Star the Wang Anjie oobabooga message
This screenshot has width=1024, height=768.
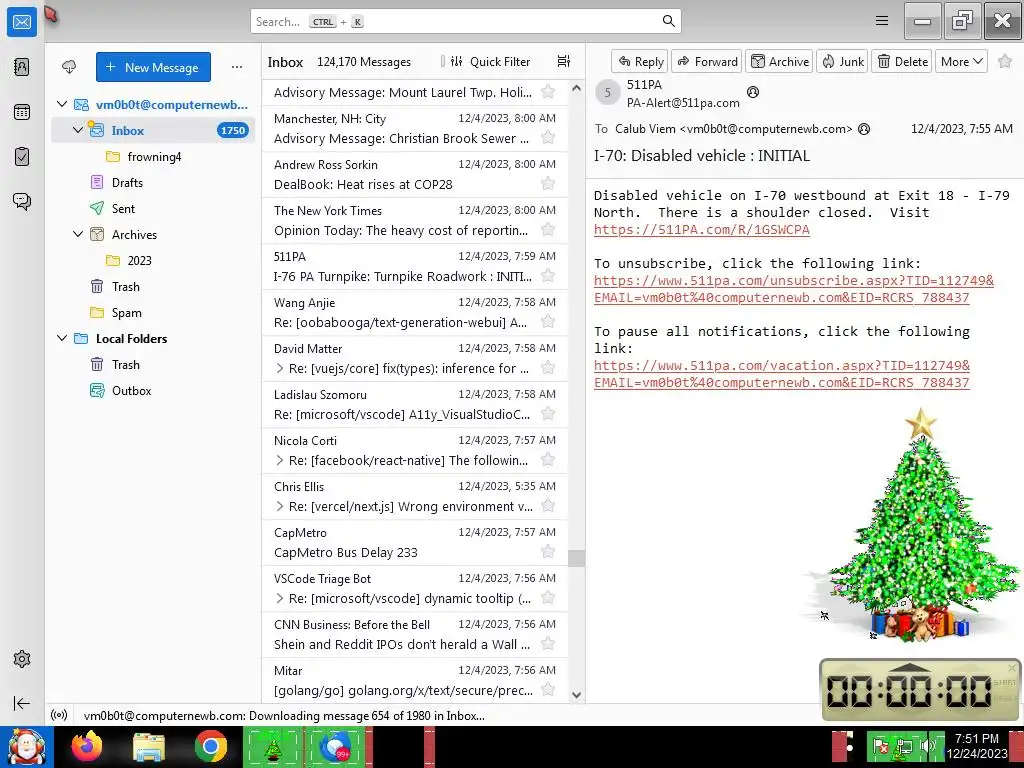[x=548, y=322]
